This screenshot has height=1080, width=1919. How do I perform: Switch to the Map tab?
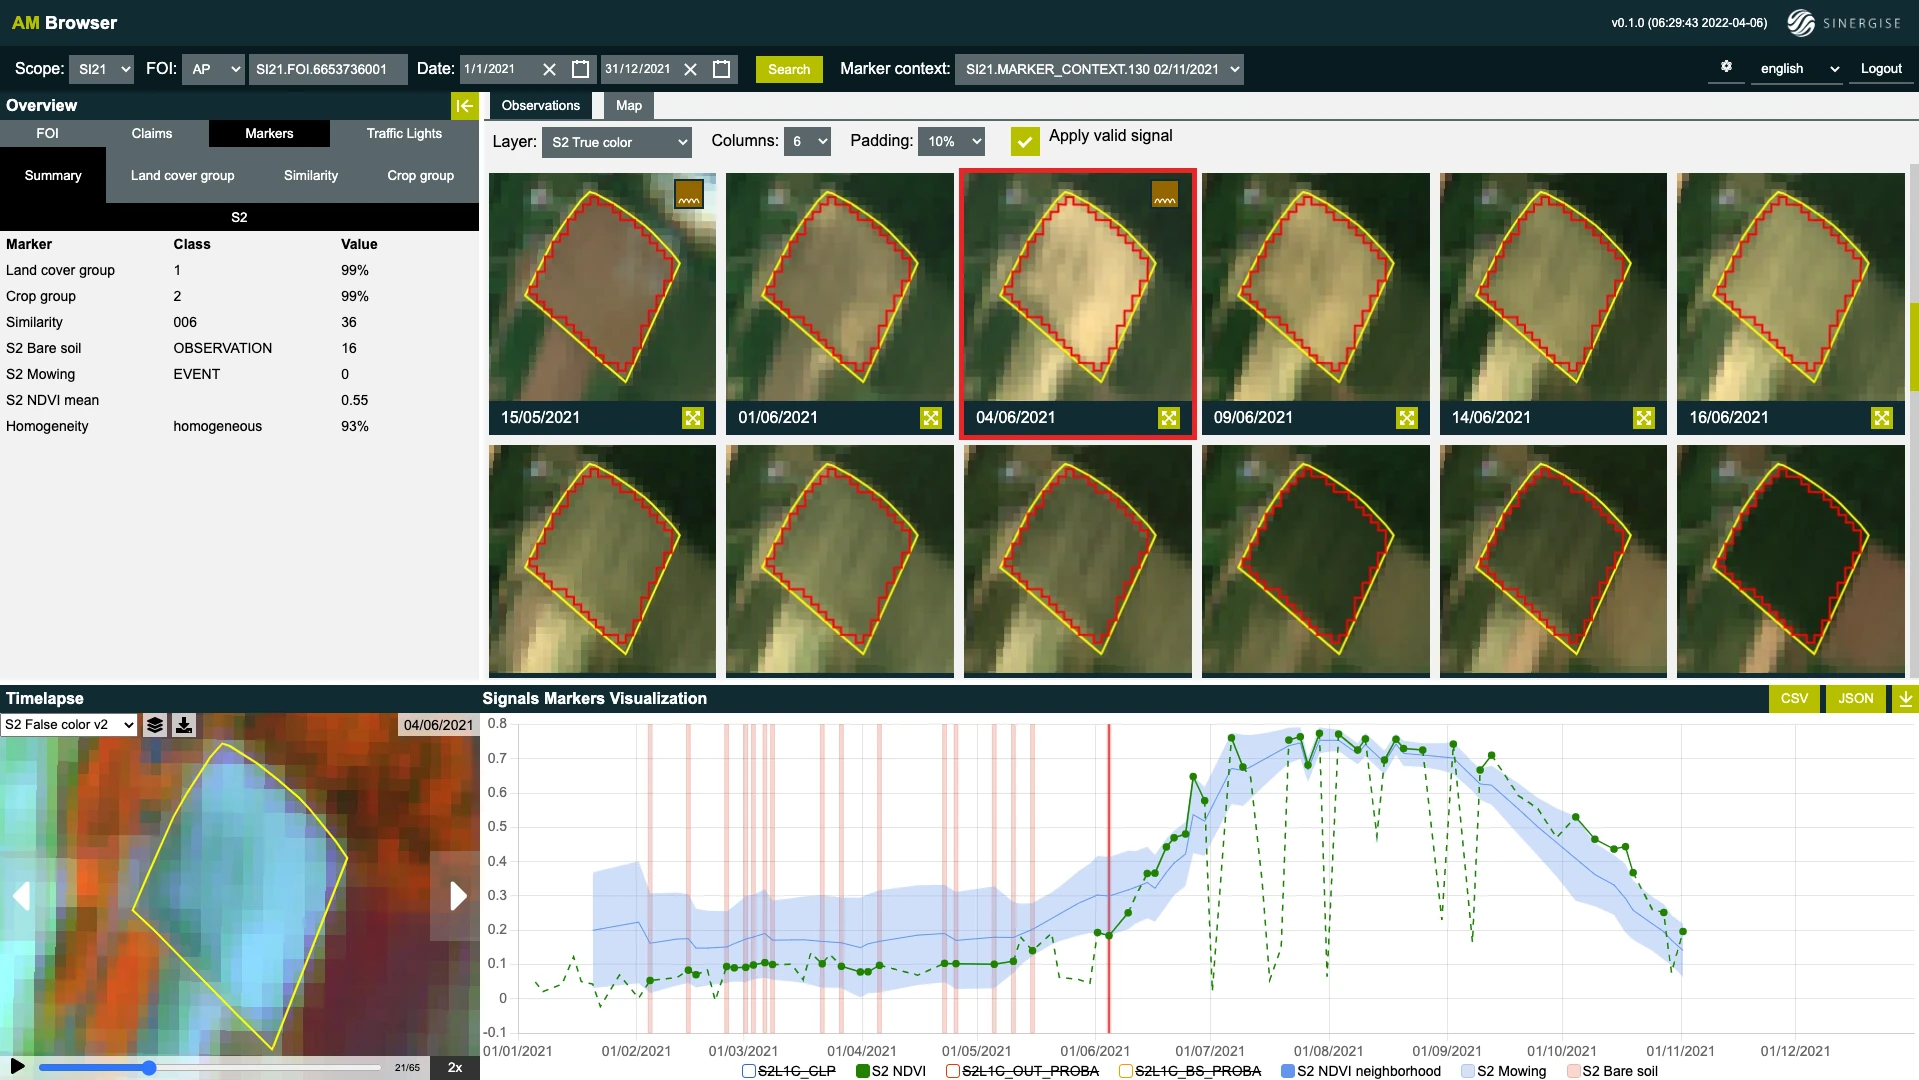pyautogui.click(x=628, y=106)
